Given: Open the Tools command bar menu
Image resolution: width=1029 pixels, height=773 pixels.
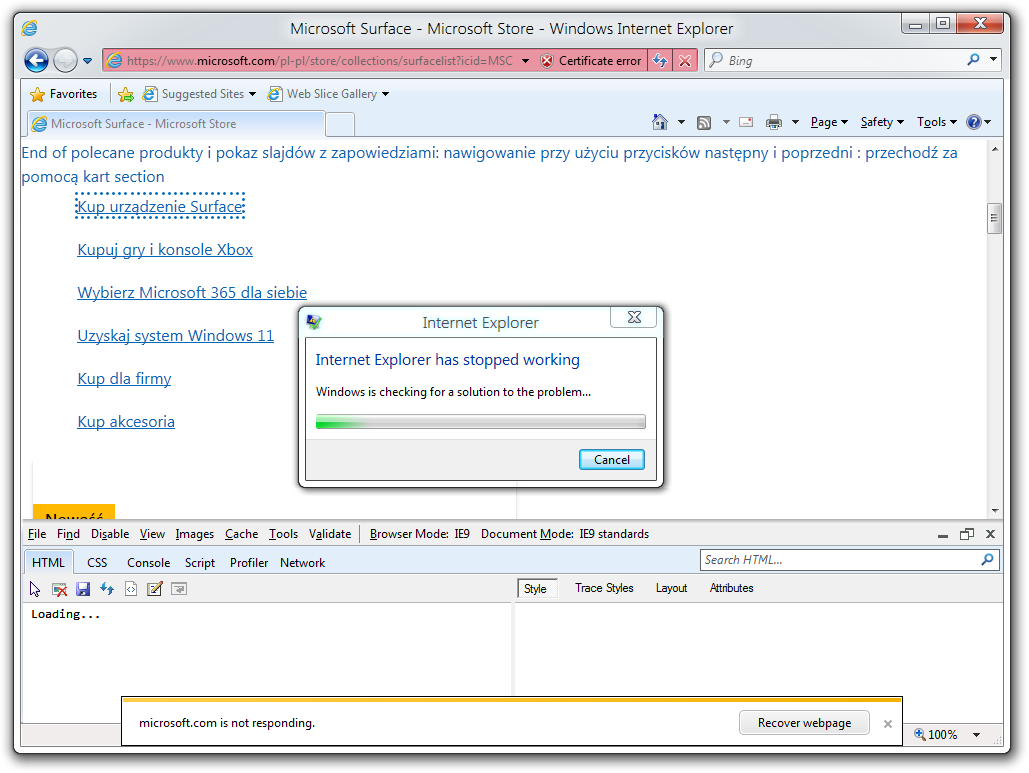Looking at the screenshot, I should click(x=936, y=122).
